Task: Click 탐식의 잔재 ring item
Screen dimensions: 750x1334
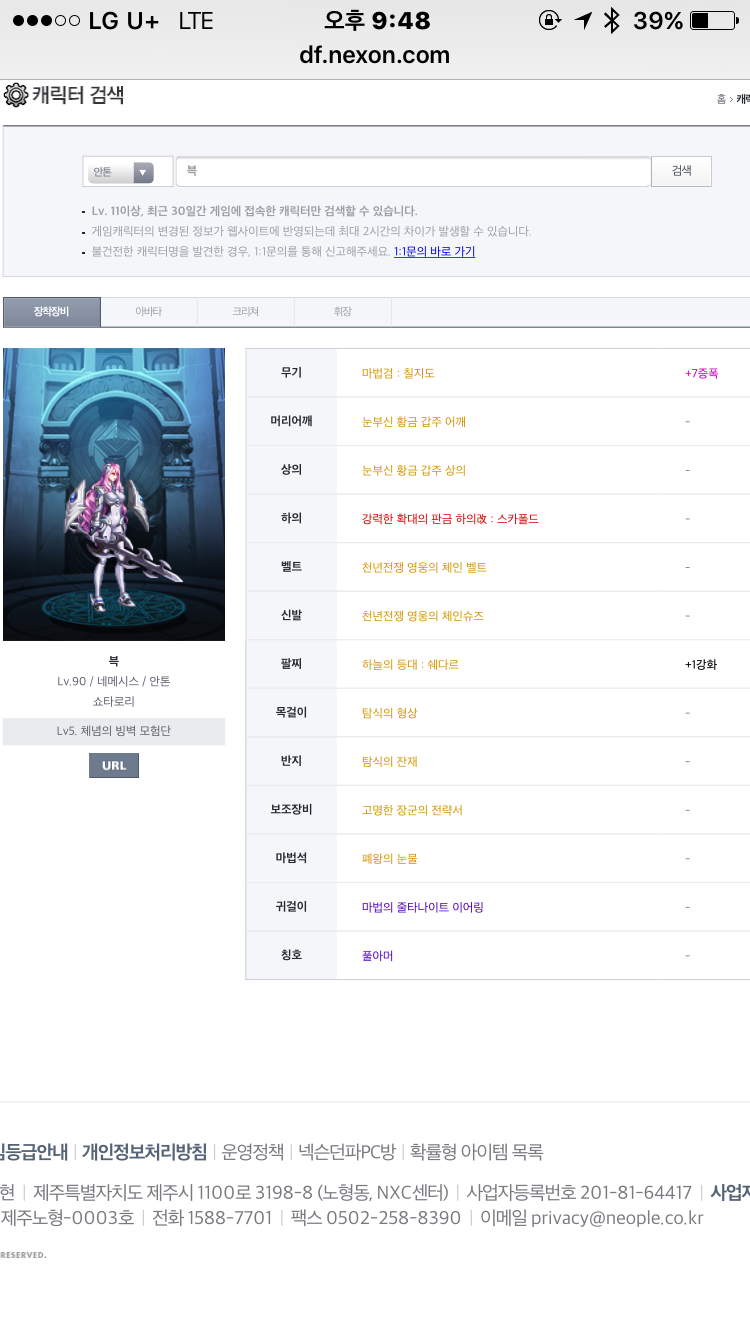Action: [390, 761]
